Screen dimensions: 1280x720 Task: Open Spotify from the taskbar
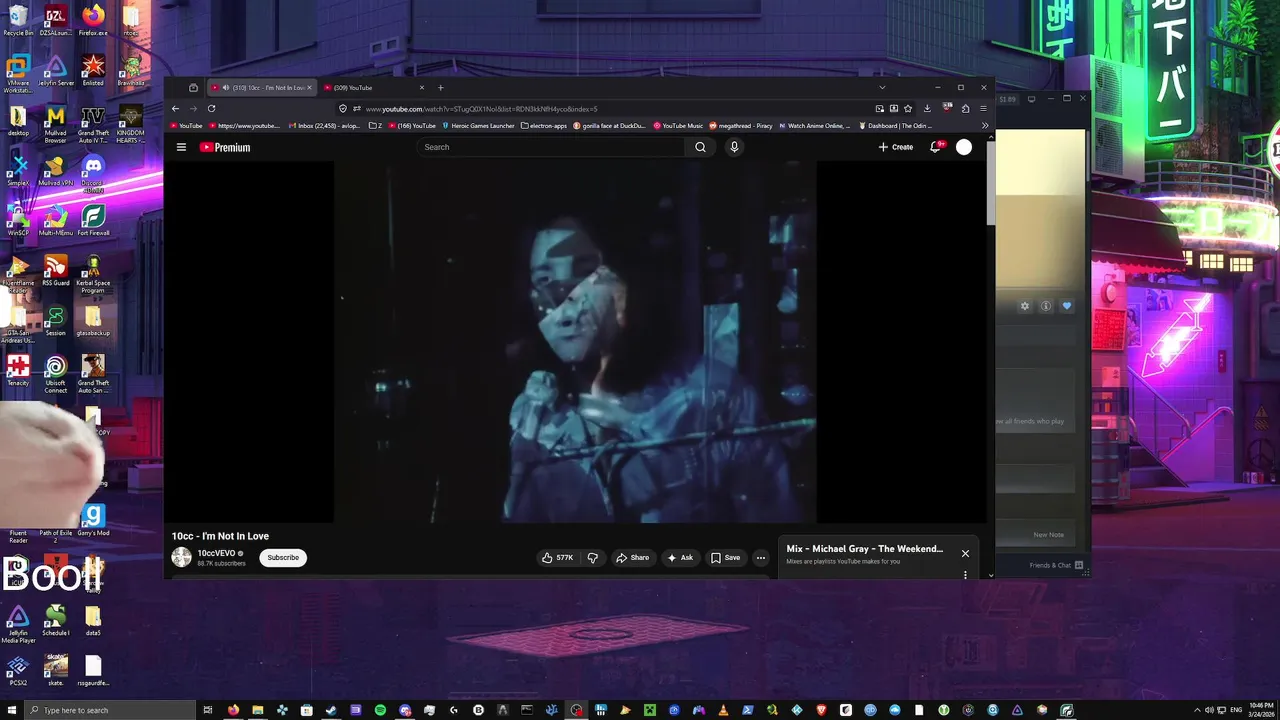pos(380,710)
